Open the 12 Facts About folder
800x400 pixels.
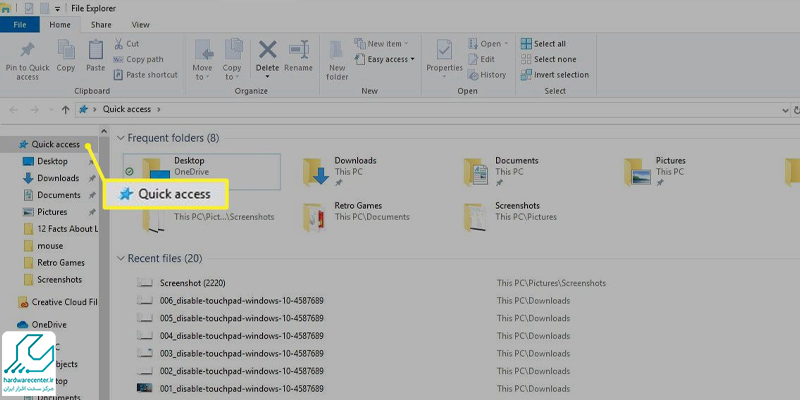pos(61,229)
